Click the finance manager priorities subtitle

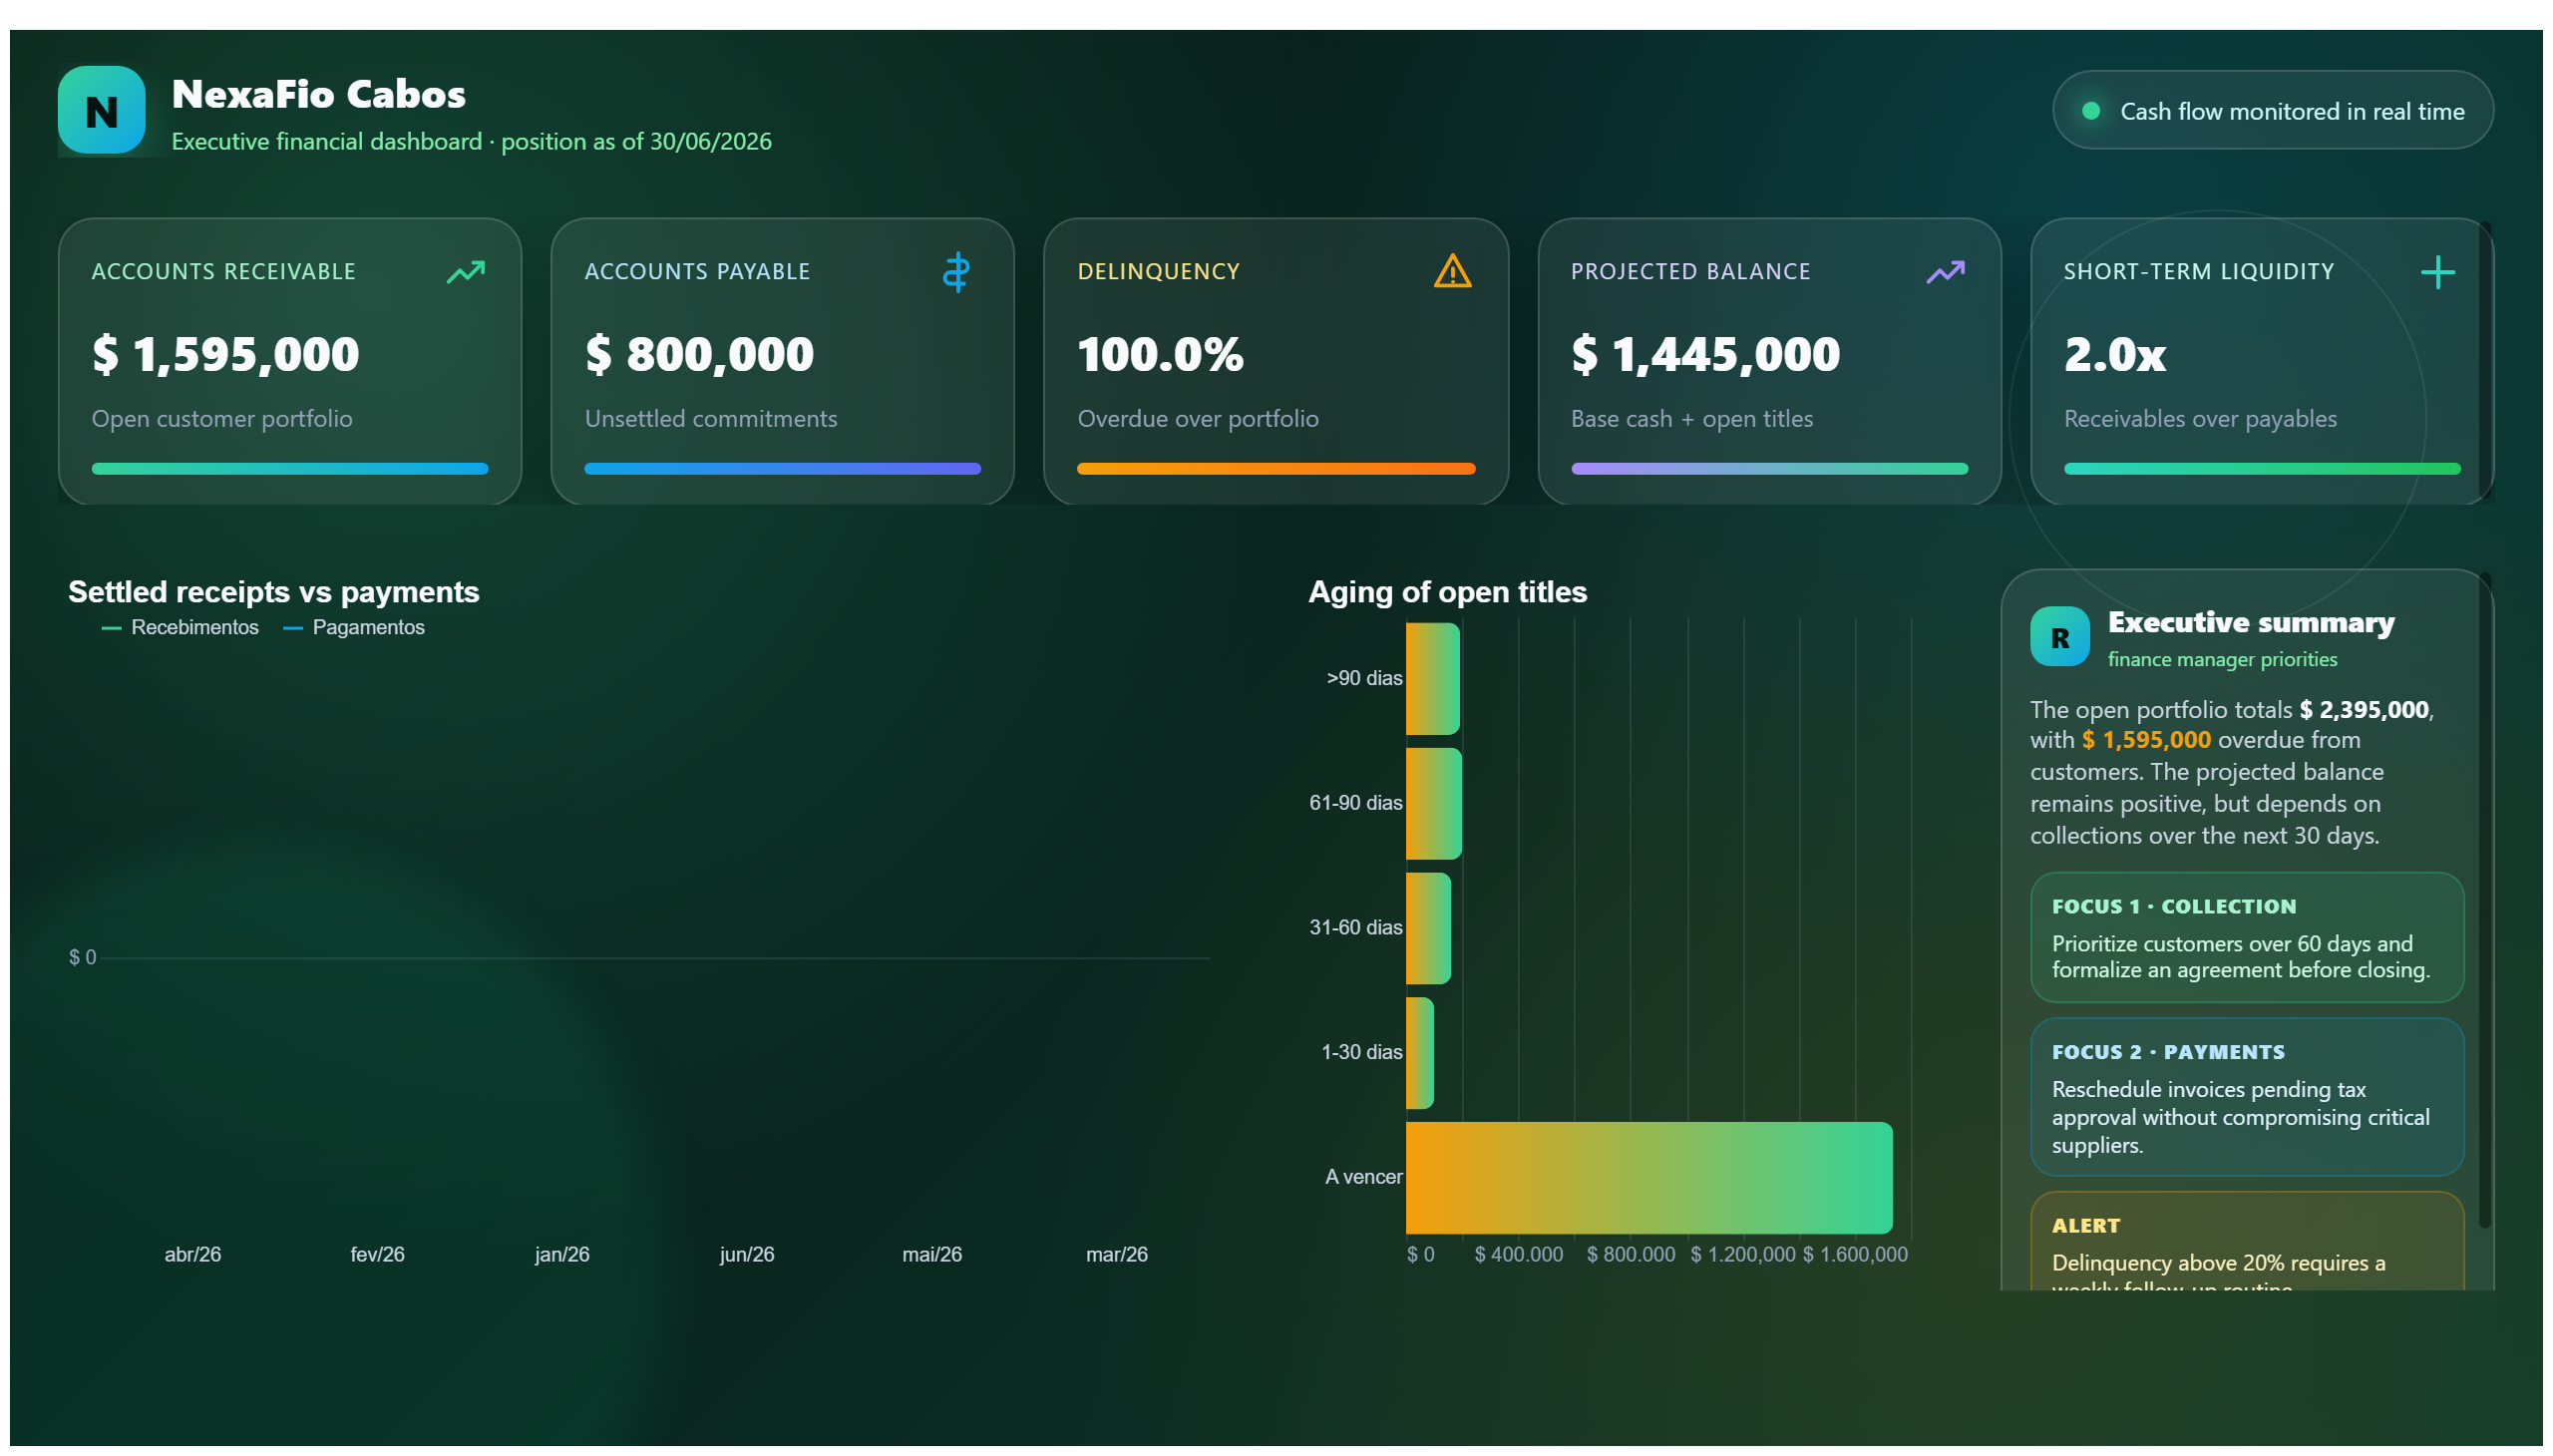[2222, 660]
